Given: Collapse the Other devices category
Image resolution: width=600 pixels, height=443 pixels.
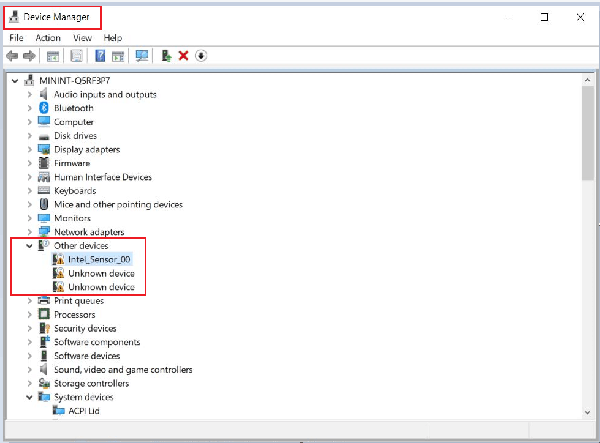Looking at the screenshot, I should [29, 245].
